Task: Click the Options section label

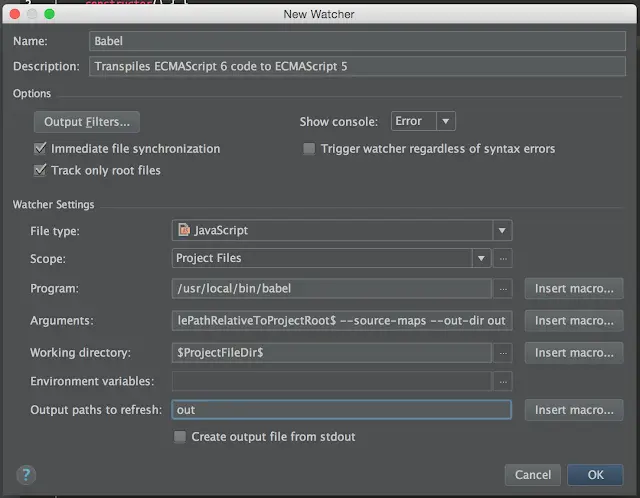Action: click(32, 93)
